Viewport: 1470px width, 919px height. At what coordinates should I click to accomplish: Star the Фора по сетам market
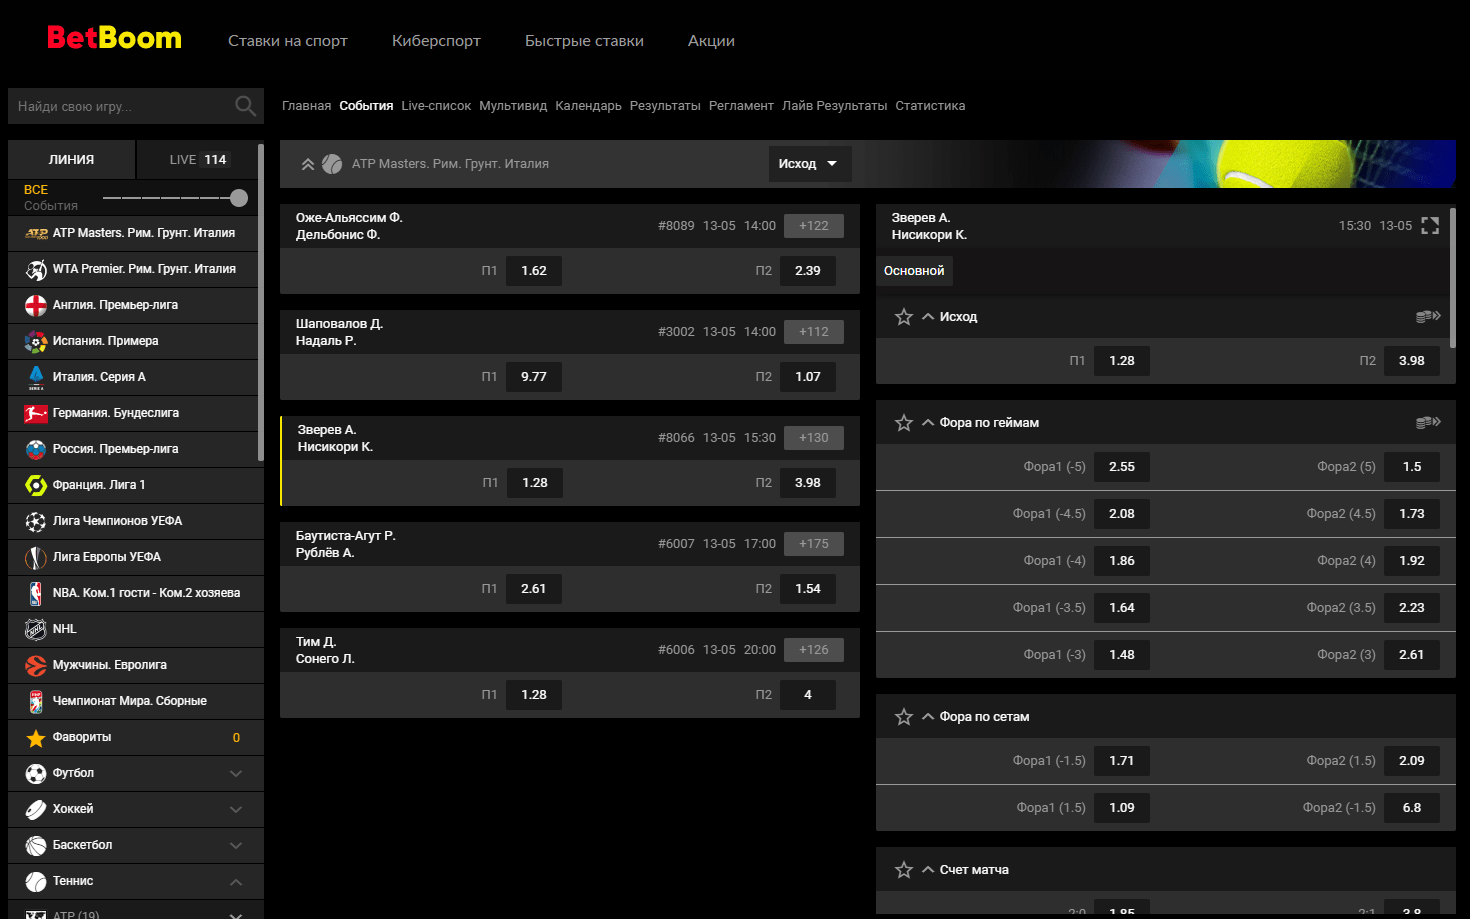tap(904, 717)
